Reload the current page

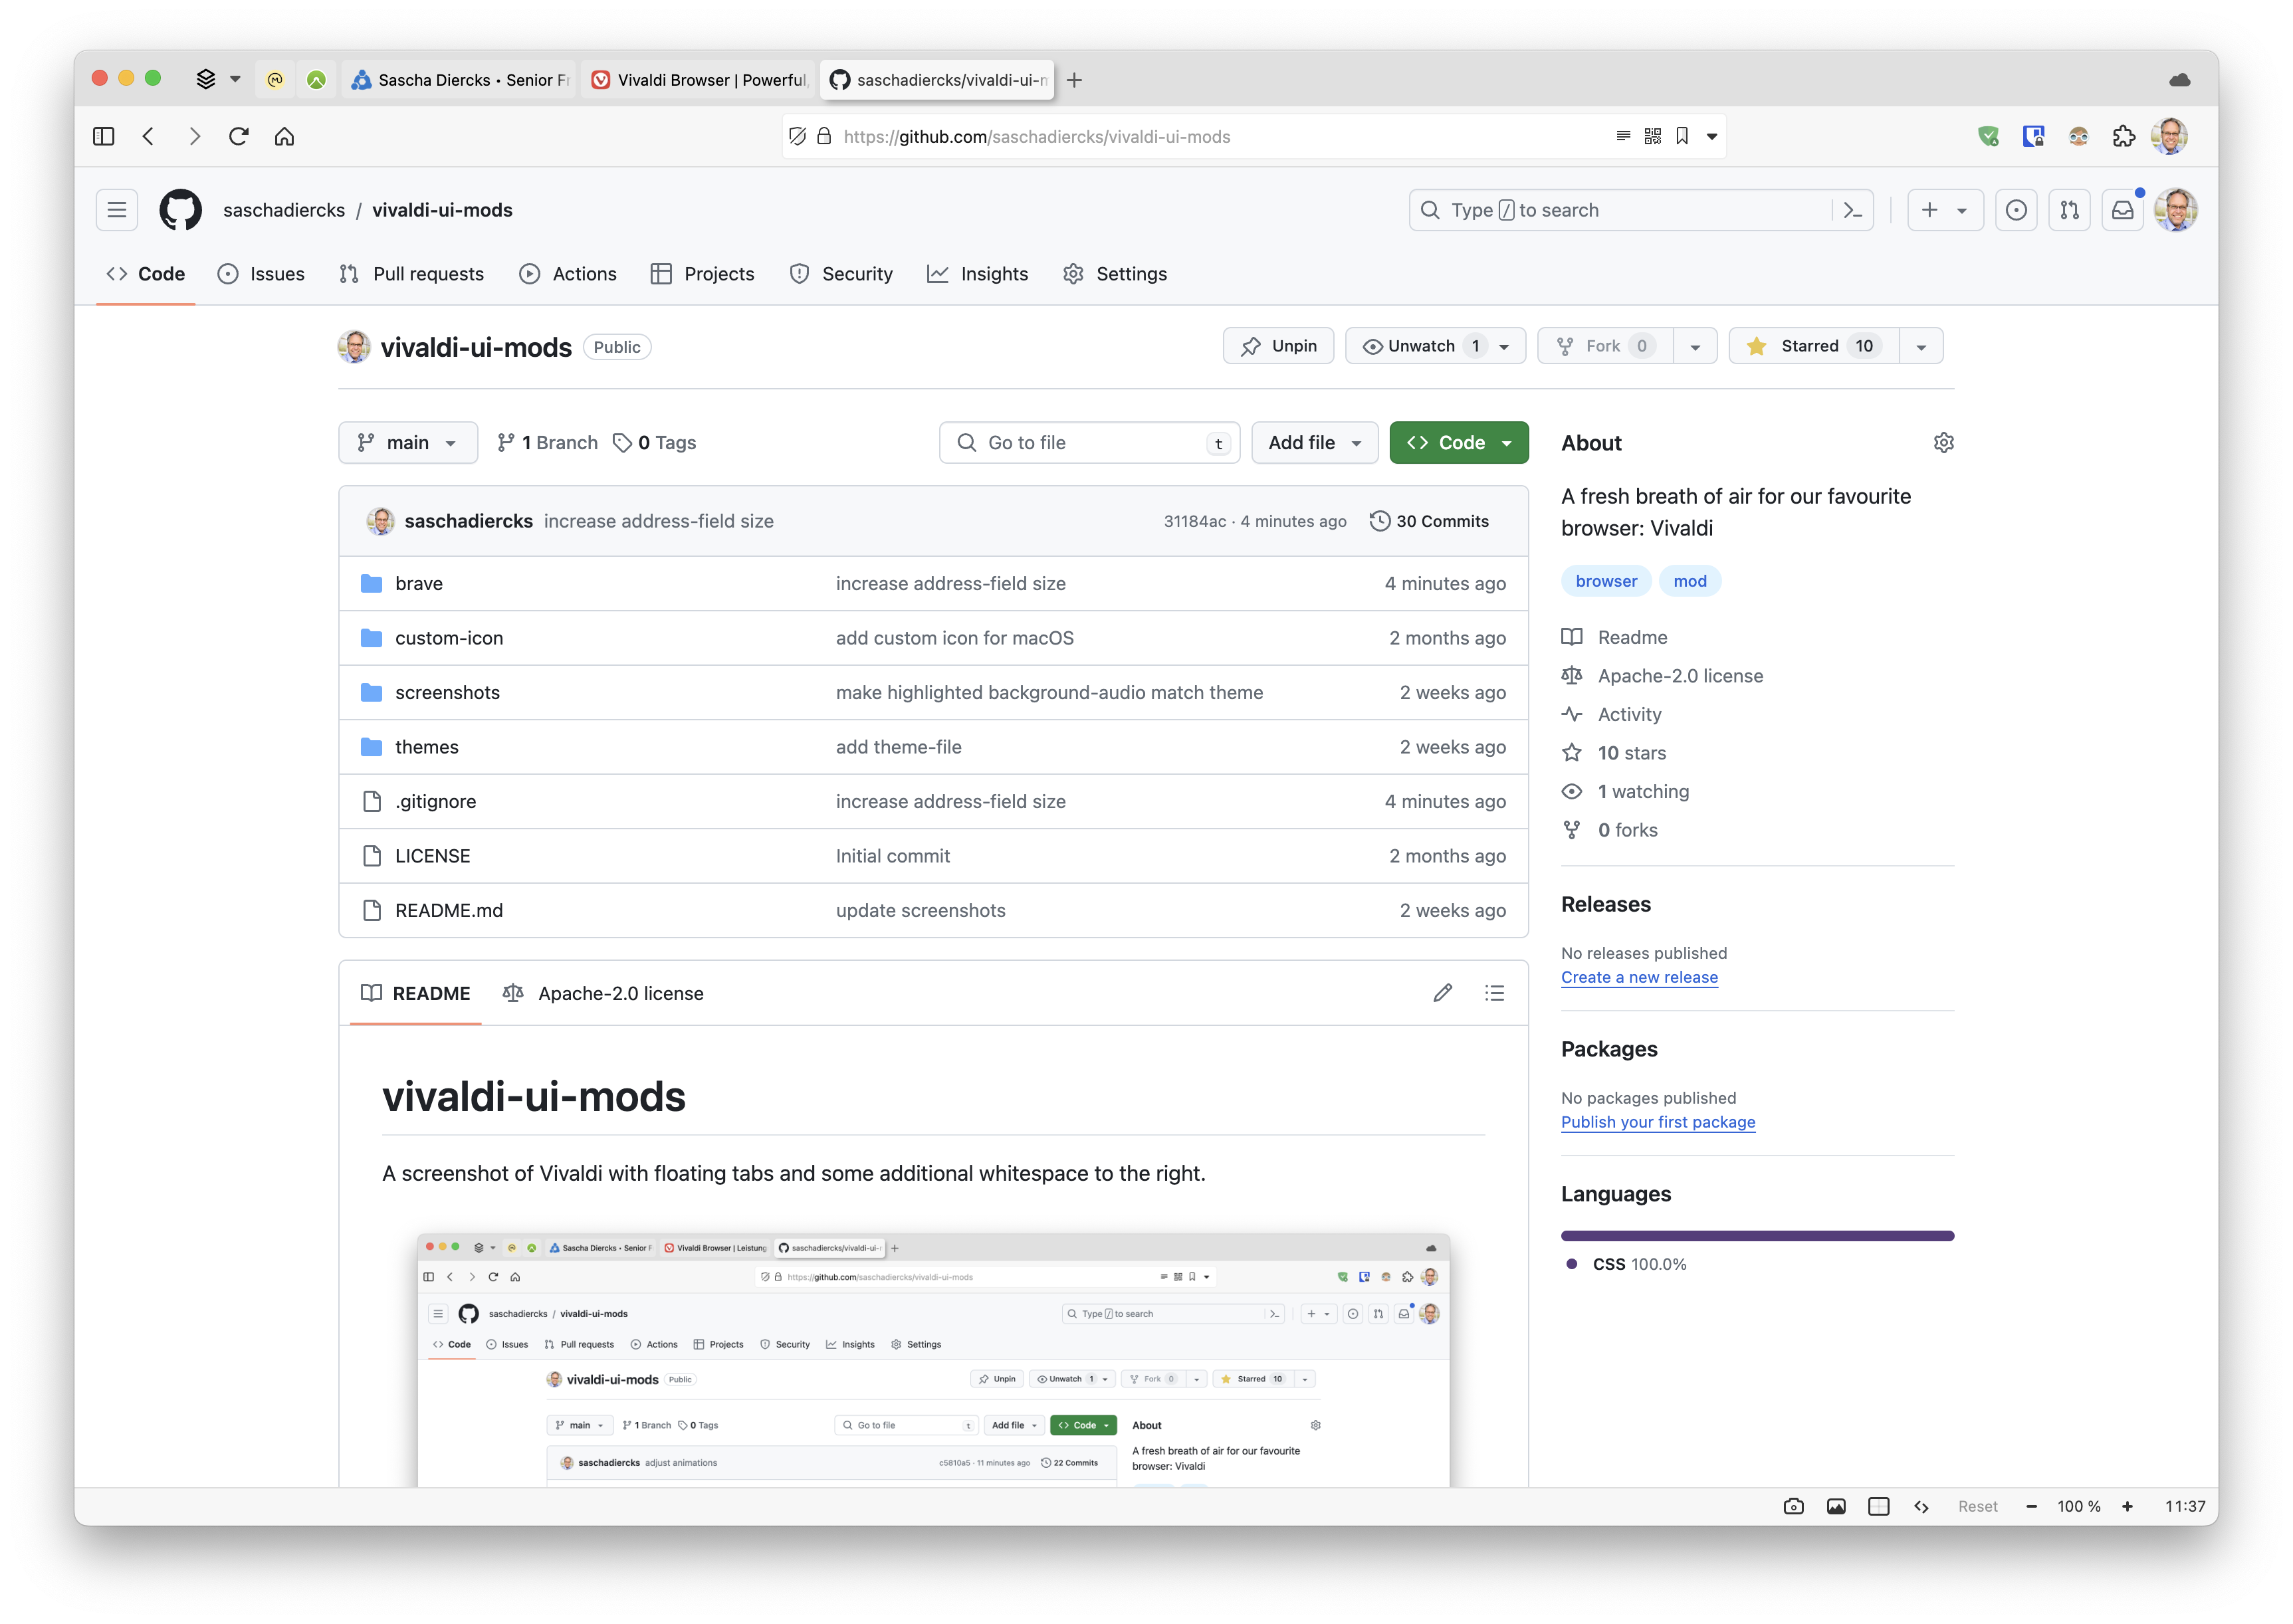238,136
